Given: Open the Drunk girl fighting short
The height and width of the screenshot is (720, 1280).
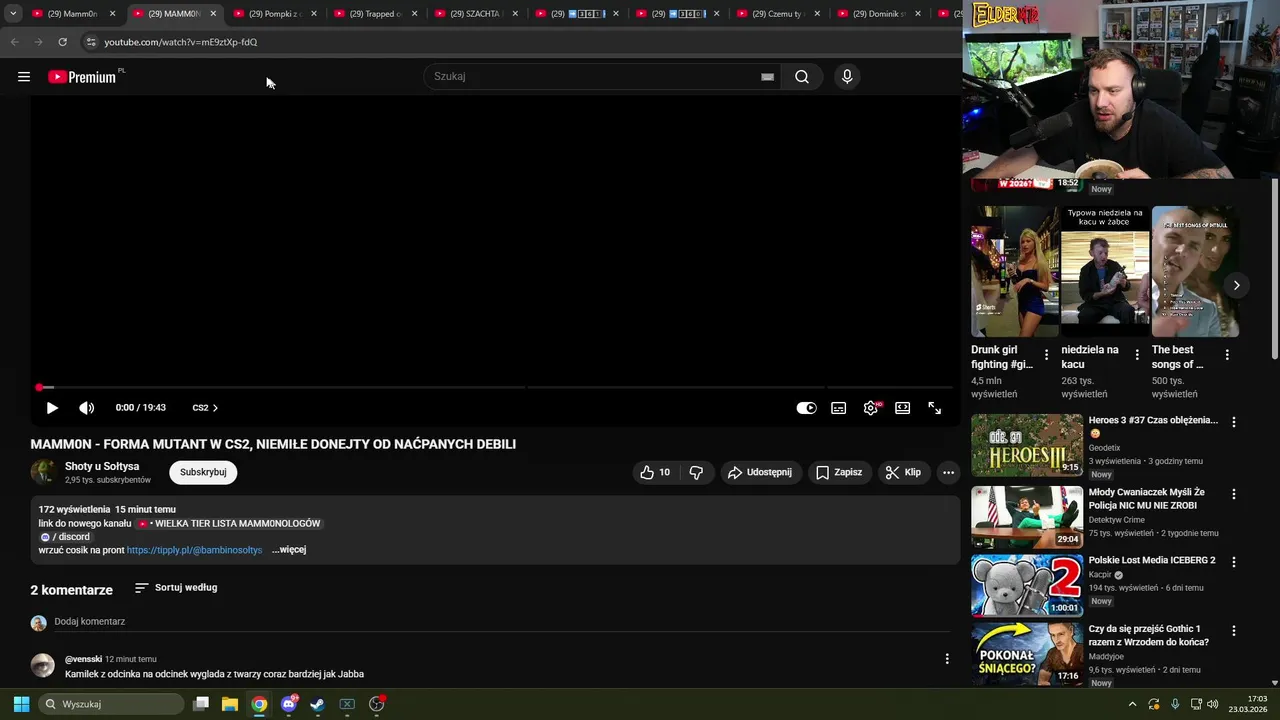Looking at the screenshot, I should tap(1015, 271).
